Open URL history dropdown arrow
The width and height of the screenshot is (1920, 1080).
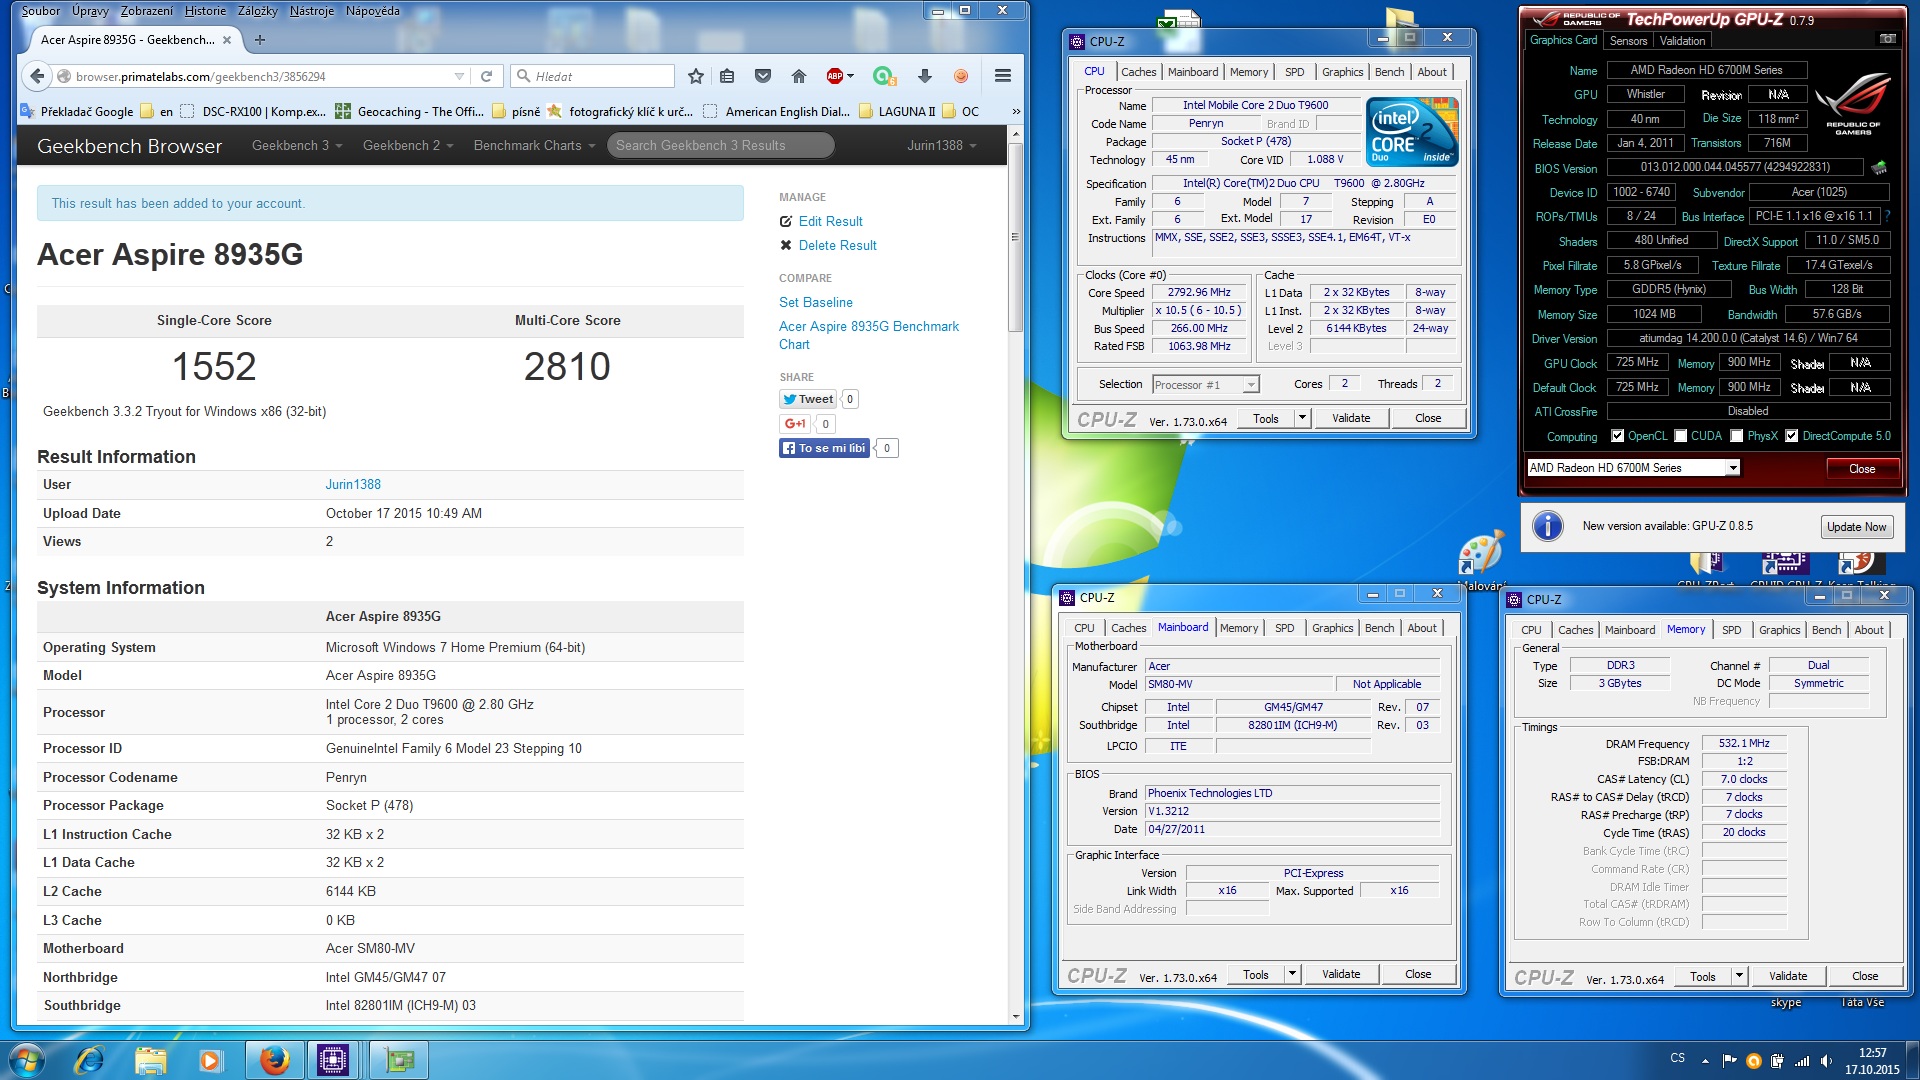(459, 76)
